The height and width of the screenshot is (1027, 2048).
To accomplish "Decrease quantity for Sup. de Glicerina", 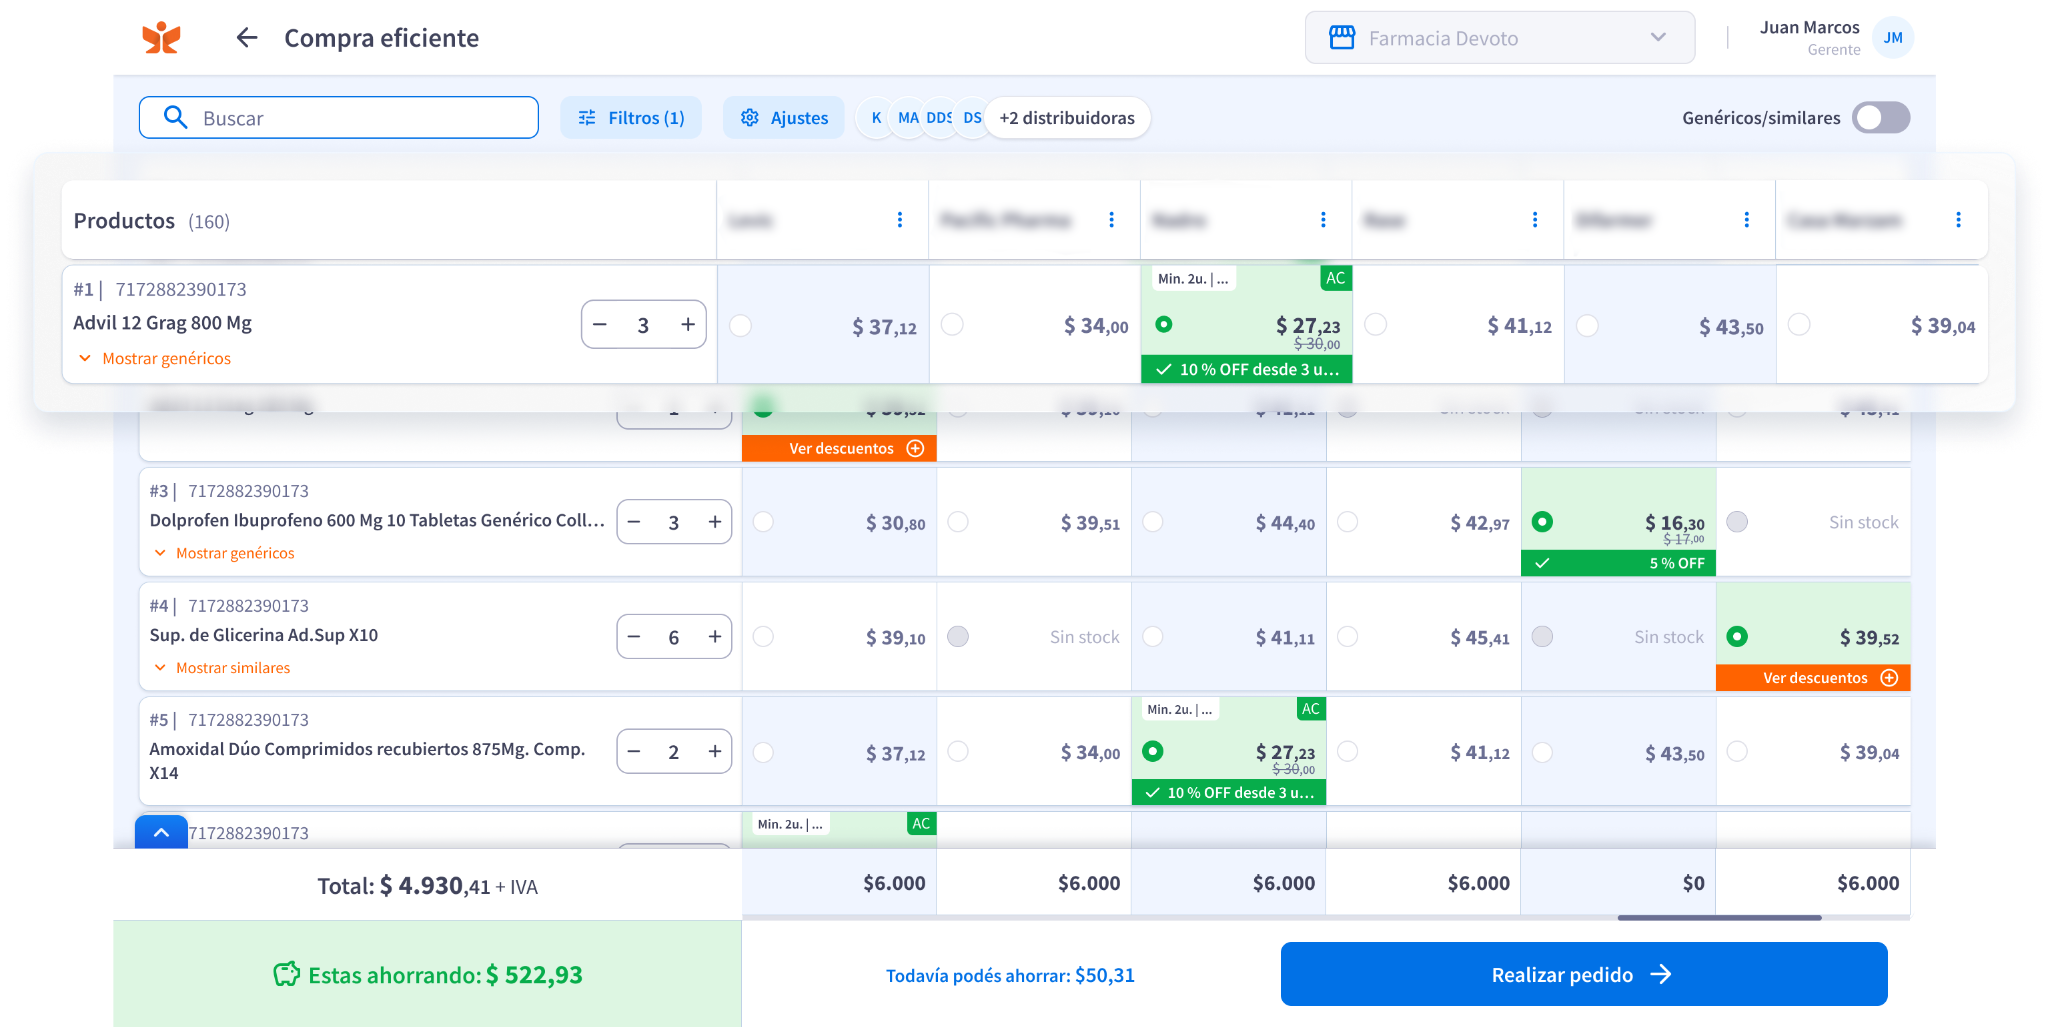I will pos(634,637).
